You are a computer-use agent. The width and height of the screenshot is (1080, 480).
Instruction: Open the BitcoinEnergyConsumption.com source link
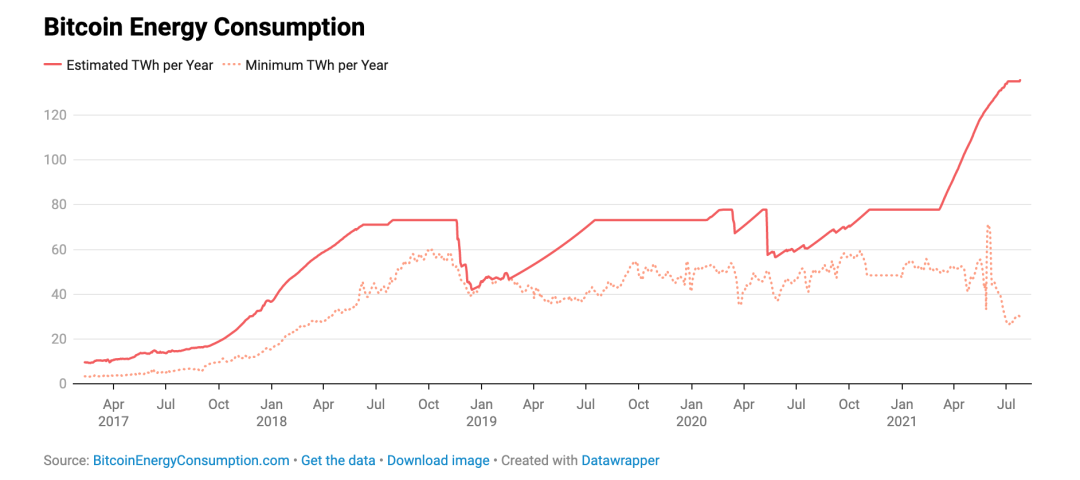[x=191, y=460]
